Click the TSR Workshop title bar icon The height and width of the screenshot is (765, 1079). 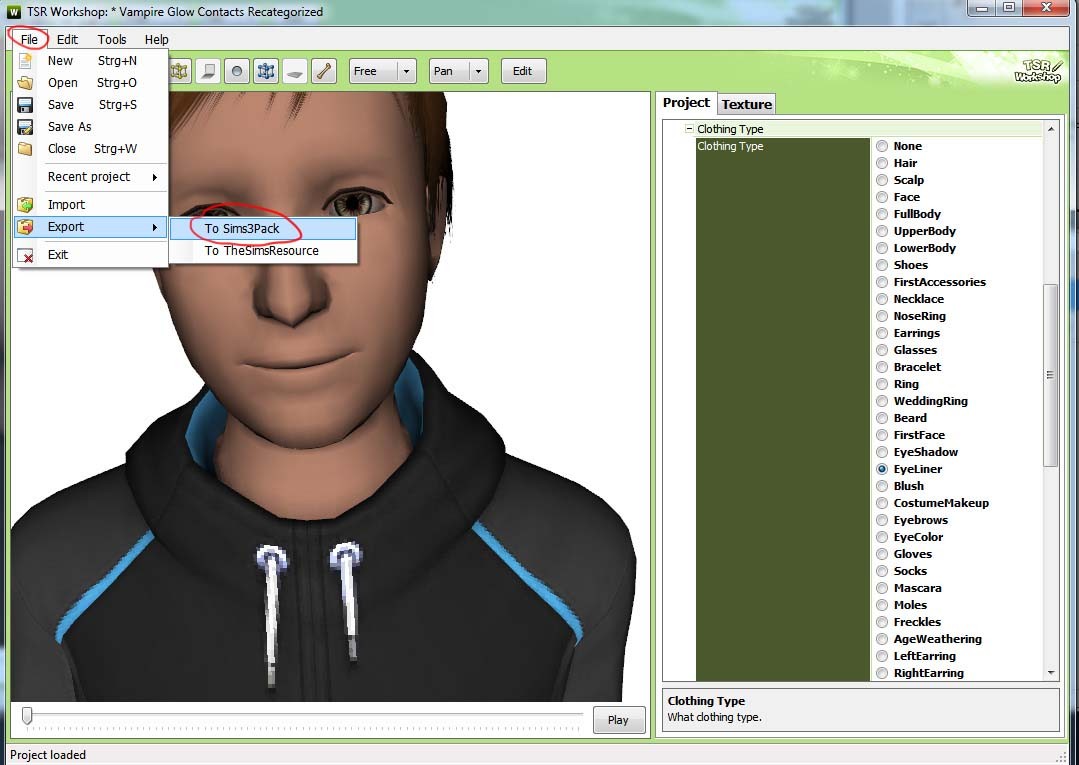(14, 12)
